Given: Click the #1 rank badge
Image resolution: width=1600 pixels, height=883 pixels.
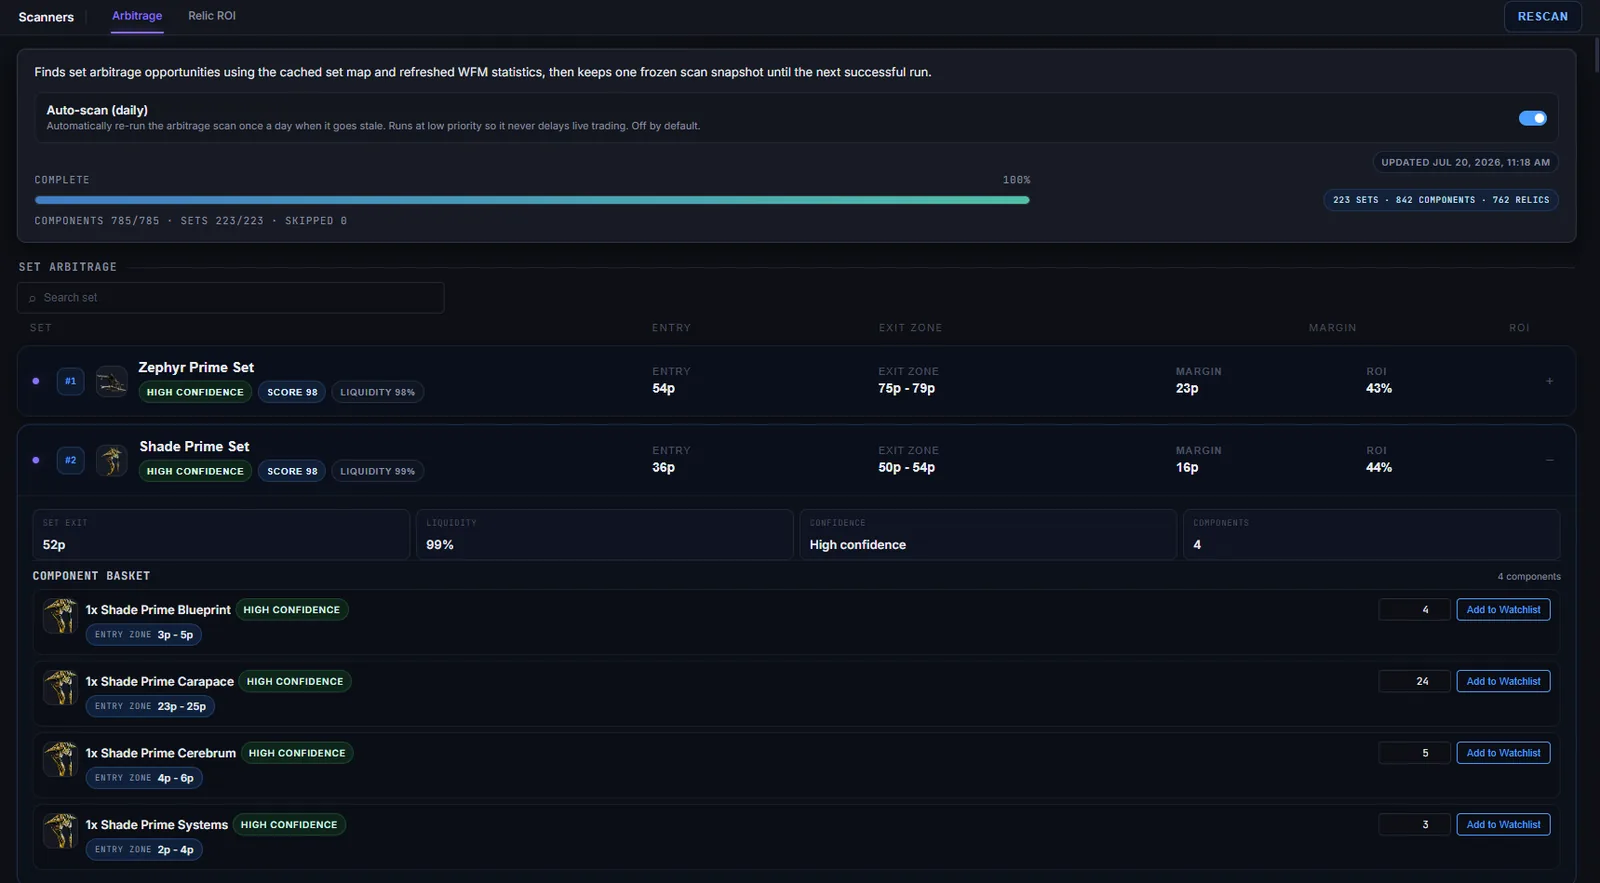Looking at the screenshot, I should 70,381.
